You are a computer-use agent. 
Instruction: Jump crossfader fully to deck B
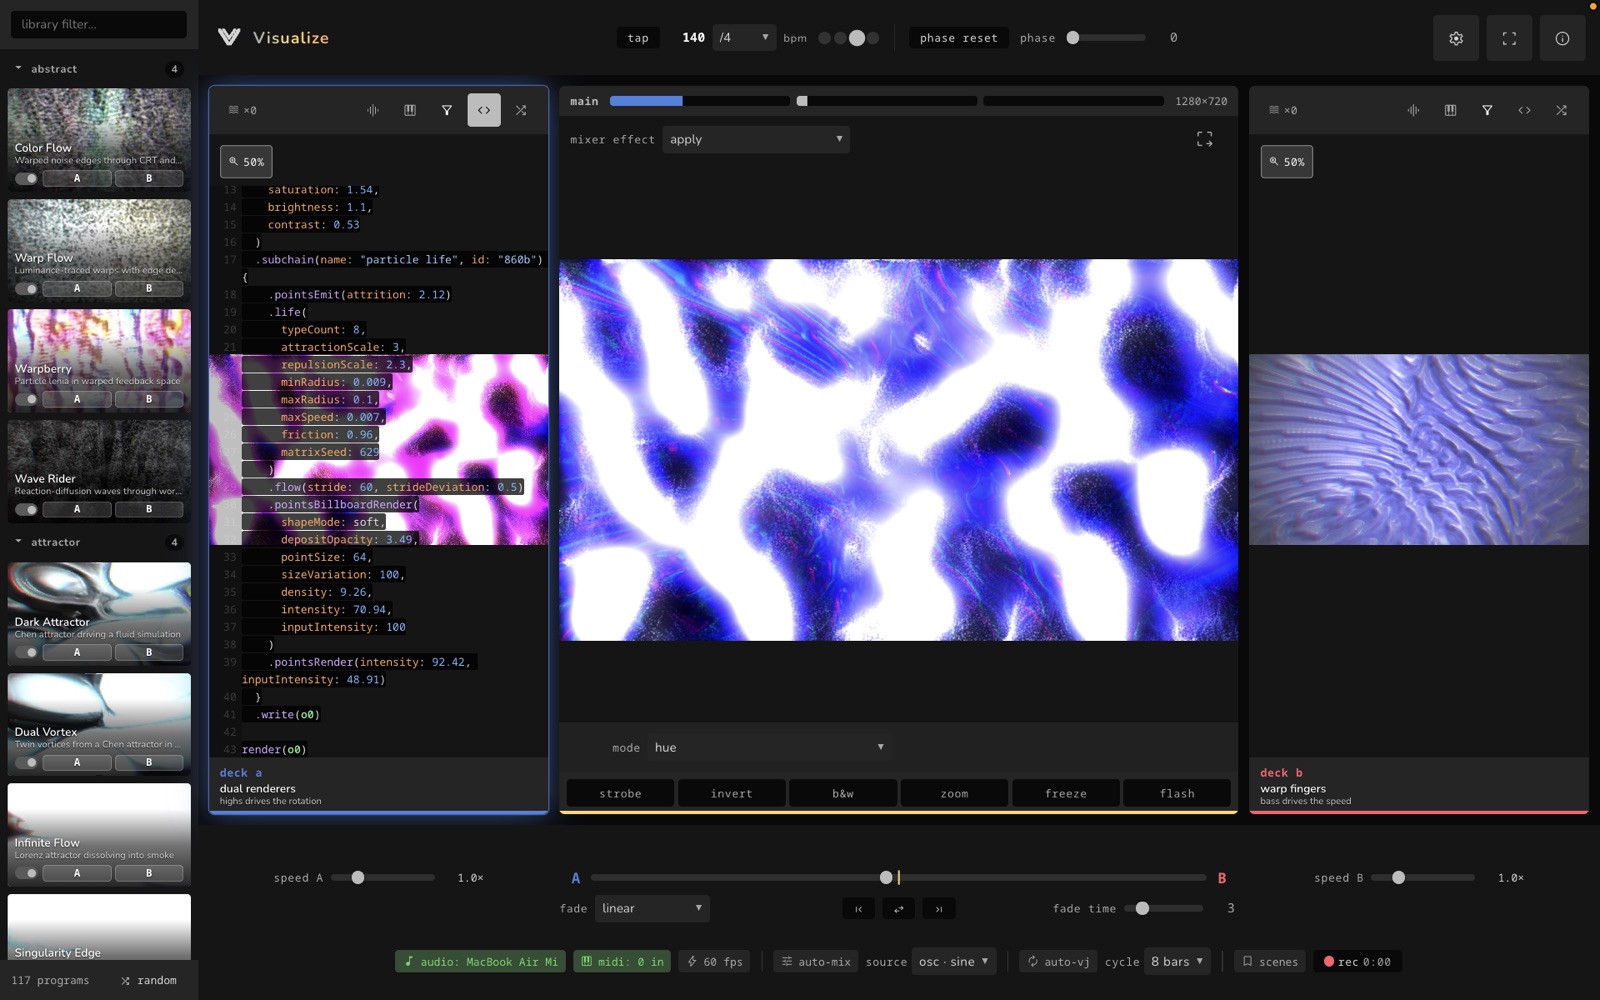click(x=938, y=909)
